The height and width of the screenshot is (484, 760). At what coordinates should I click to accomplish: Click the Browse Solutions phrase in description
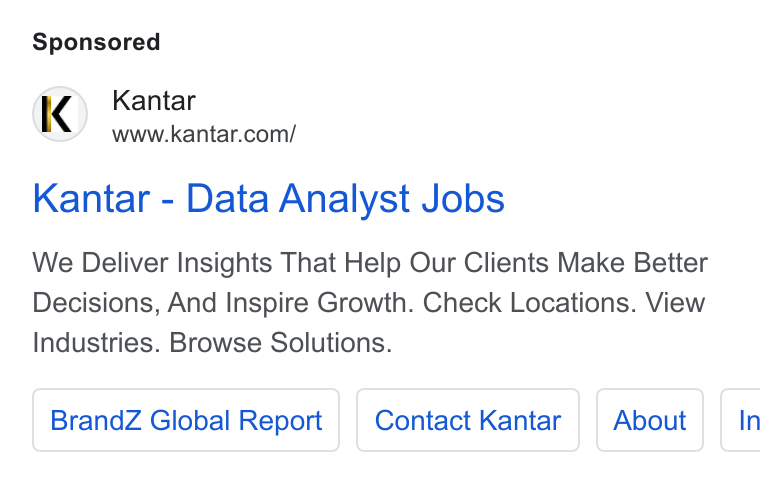[x=280, y=343]
